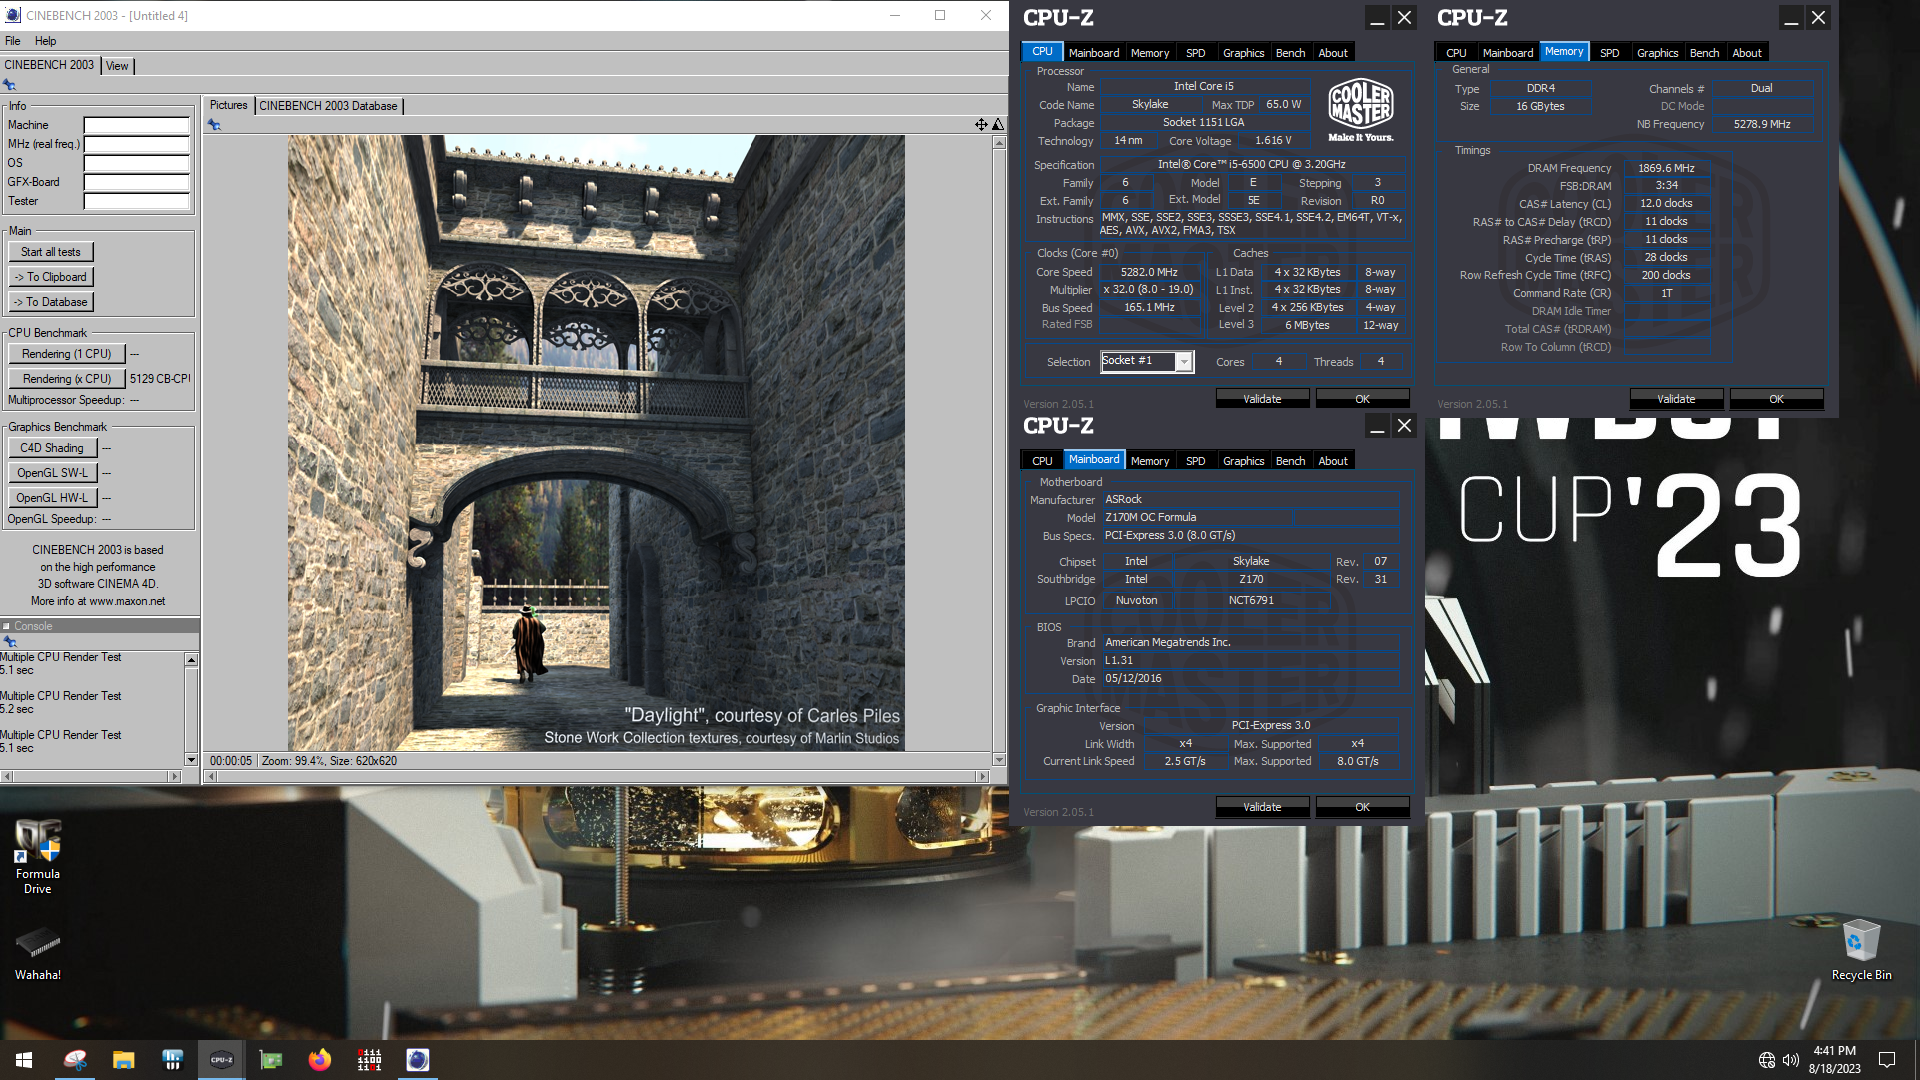
Task: Open File menu in CINEBENCH
Action: click(12, 41)
